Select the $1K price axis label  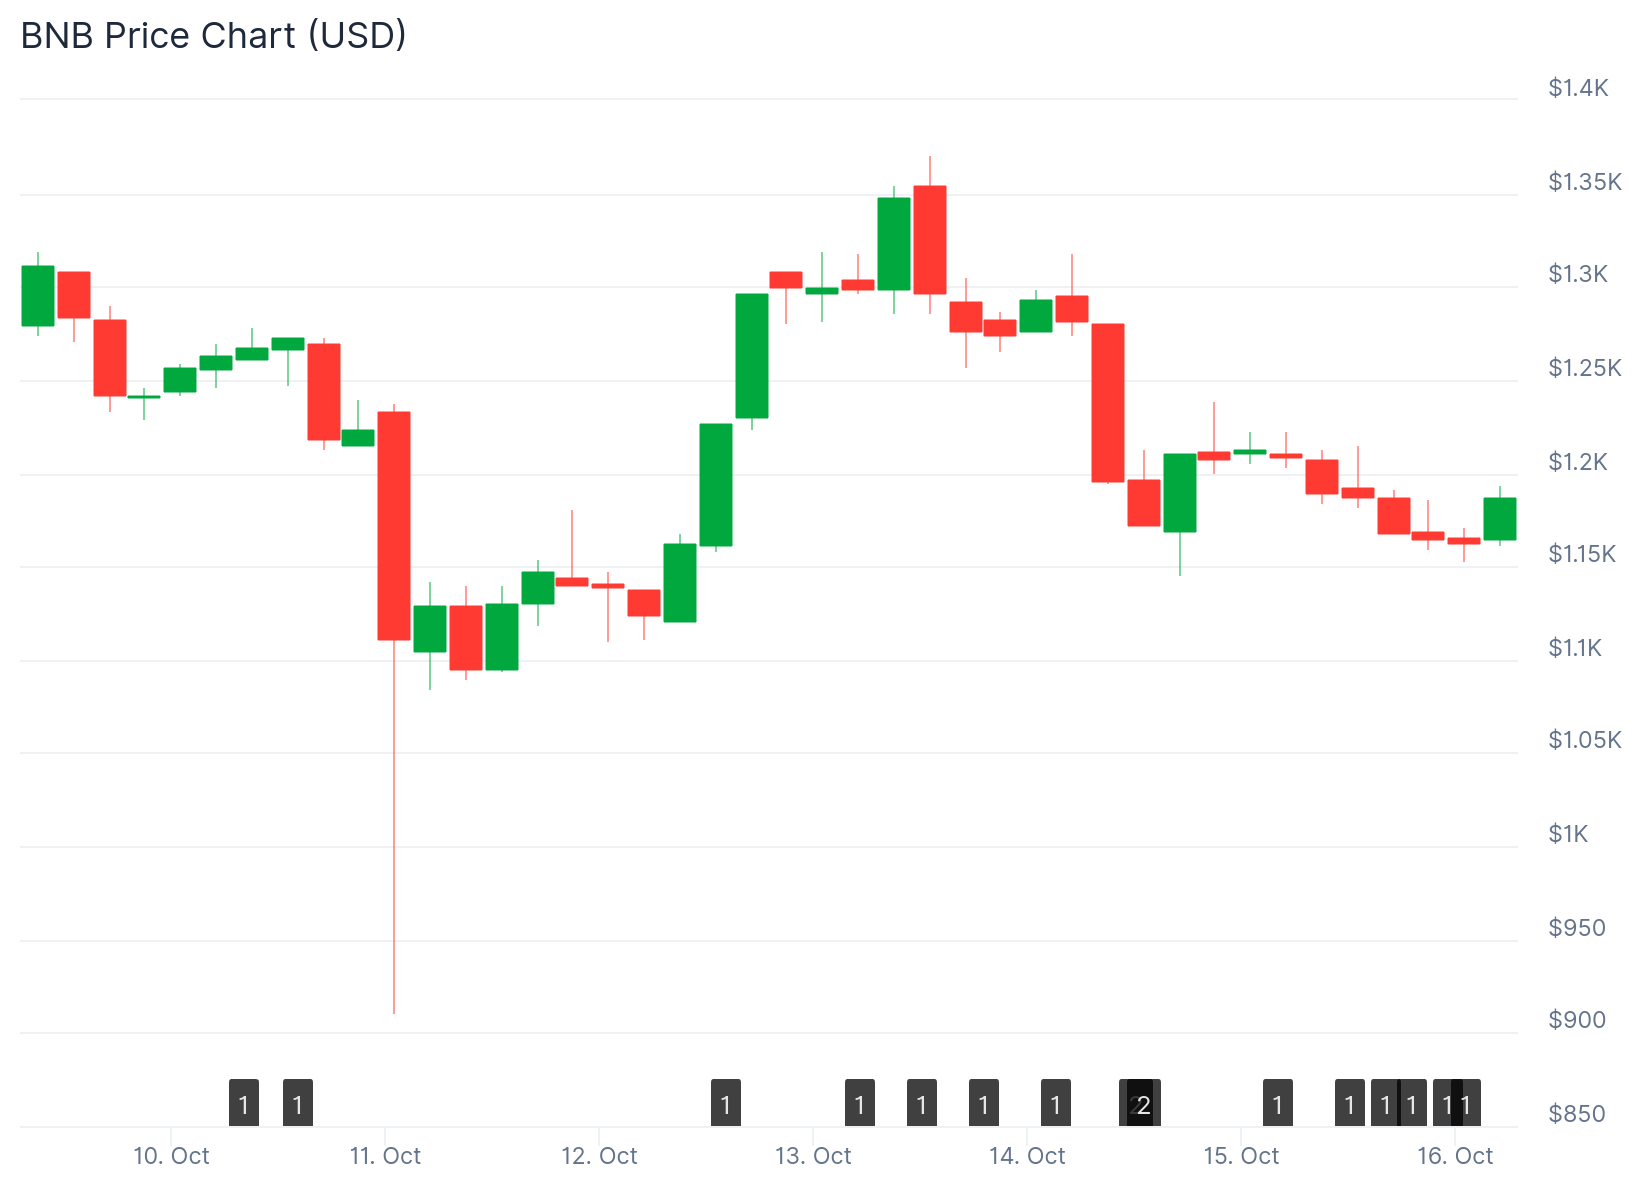(1568, 834)
